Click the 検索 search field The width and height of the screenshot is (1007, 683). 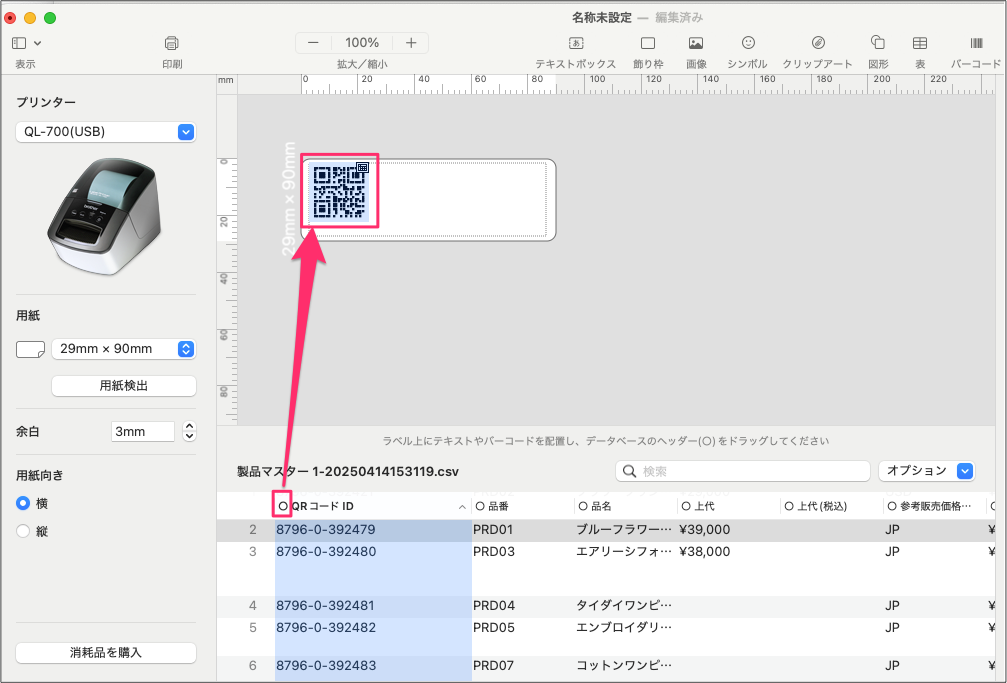tap(743, 471)
